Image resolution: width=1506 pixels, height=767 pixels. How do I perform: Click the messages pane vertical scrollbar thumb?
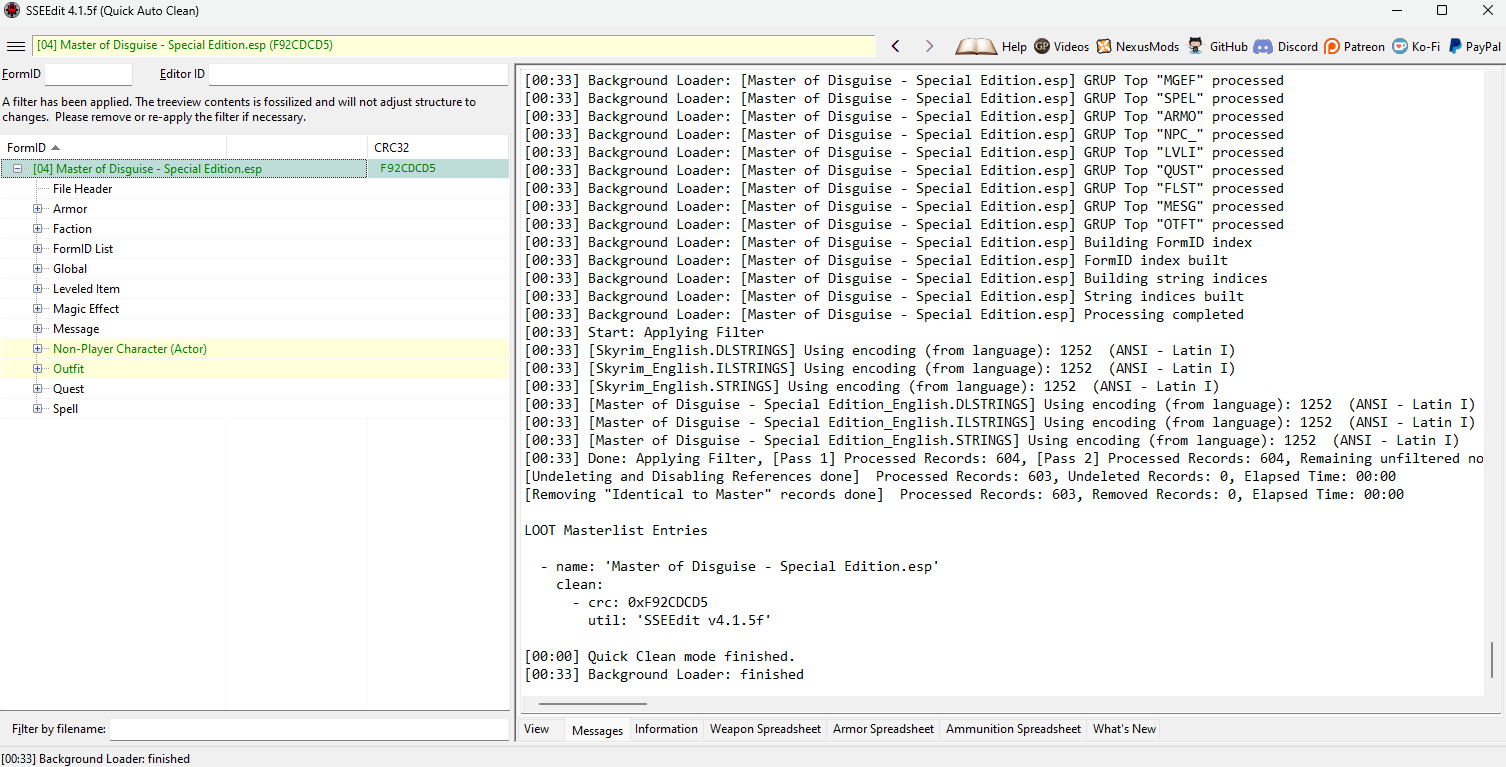click(x=1492, y=660)
